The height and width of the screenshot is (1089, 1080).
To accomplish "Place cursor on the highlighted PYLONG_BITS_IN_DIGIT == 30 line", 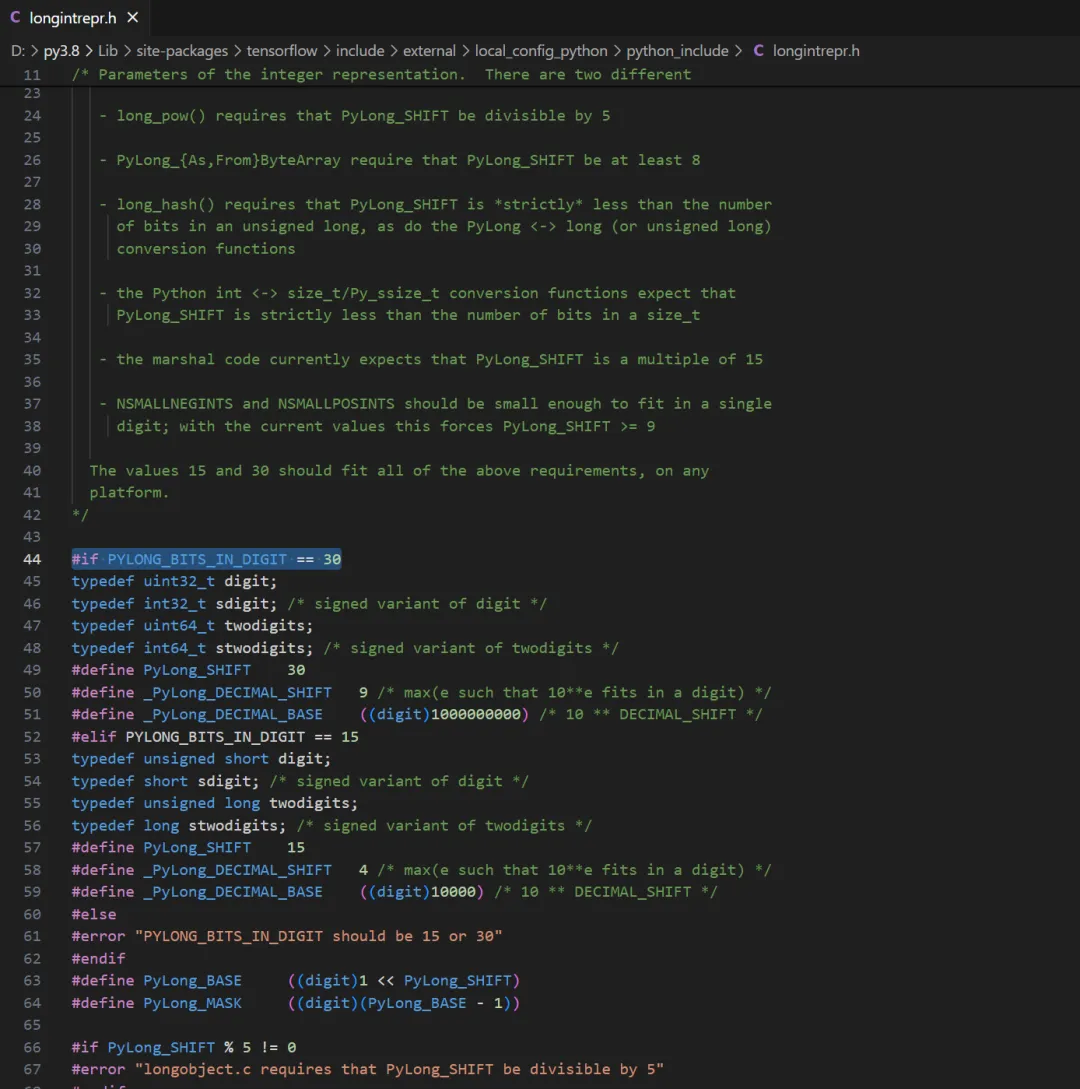I will pyautogui.click(x=206, y=559).
